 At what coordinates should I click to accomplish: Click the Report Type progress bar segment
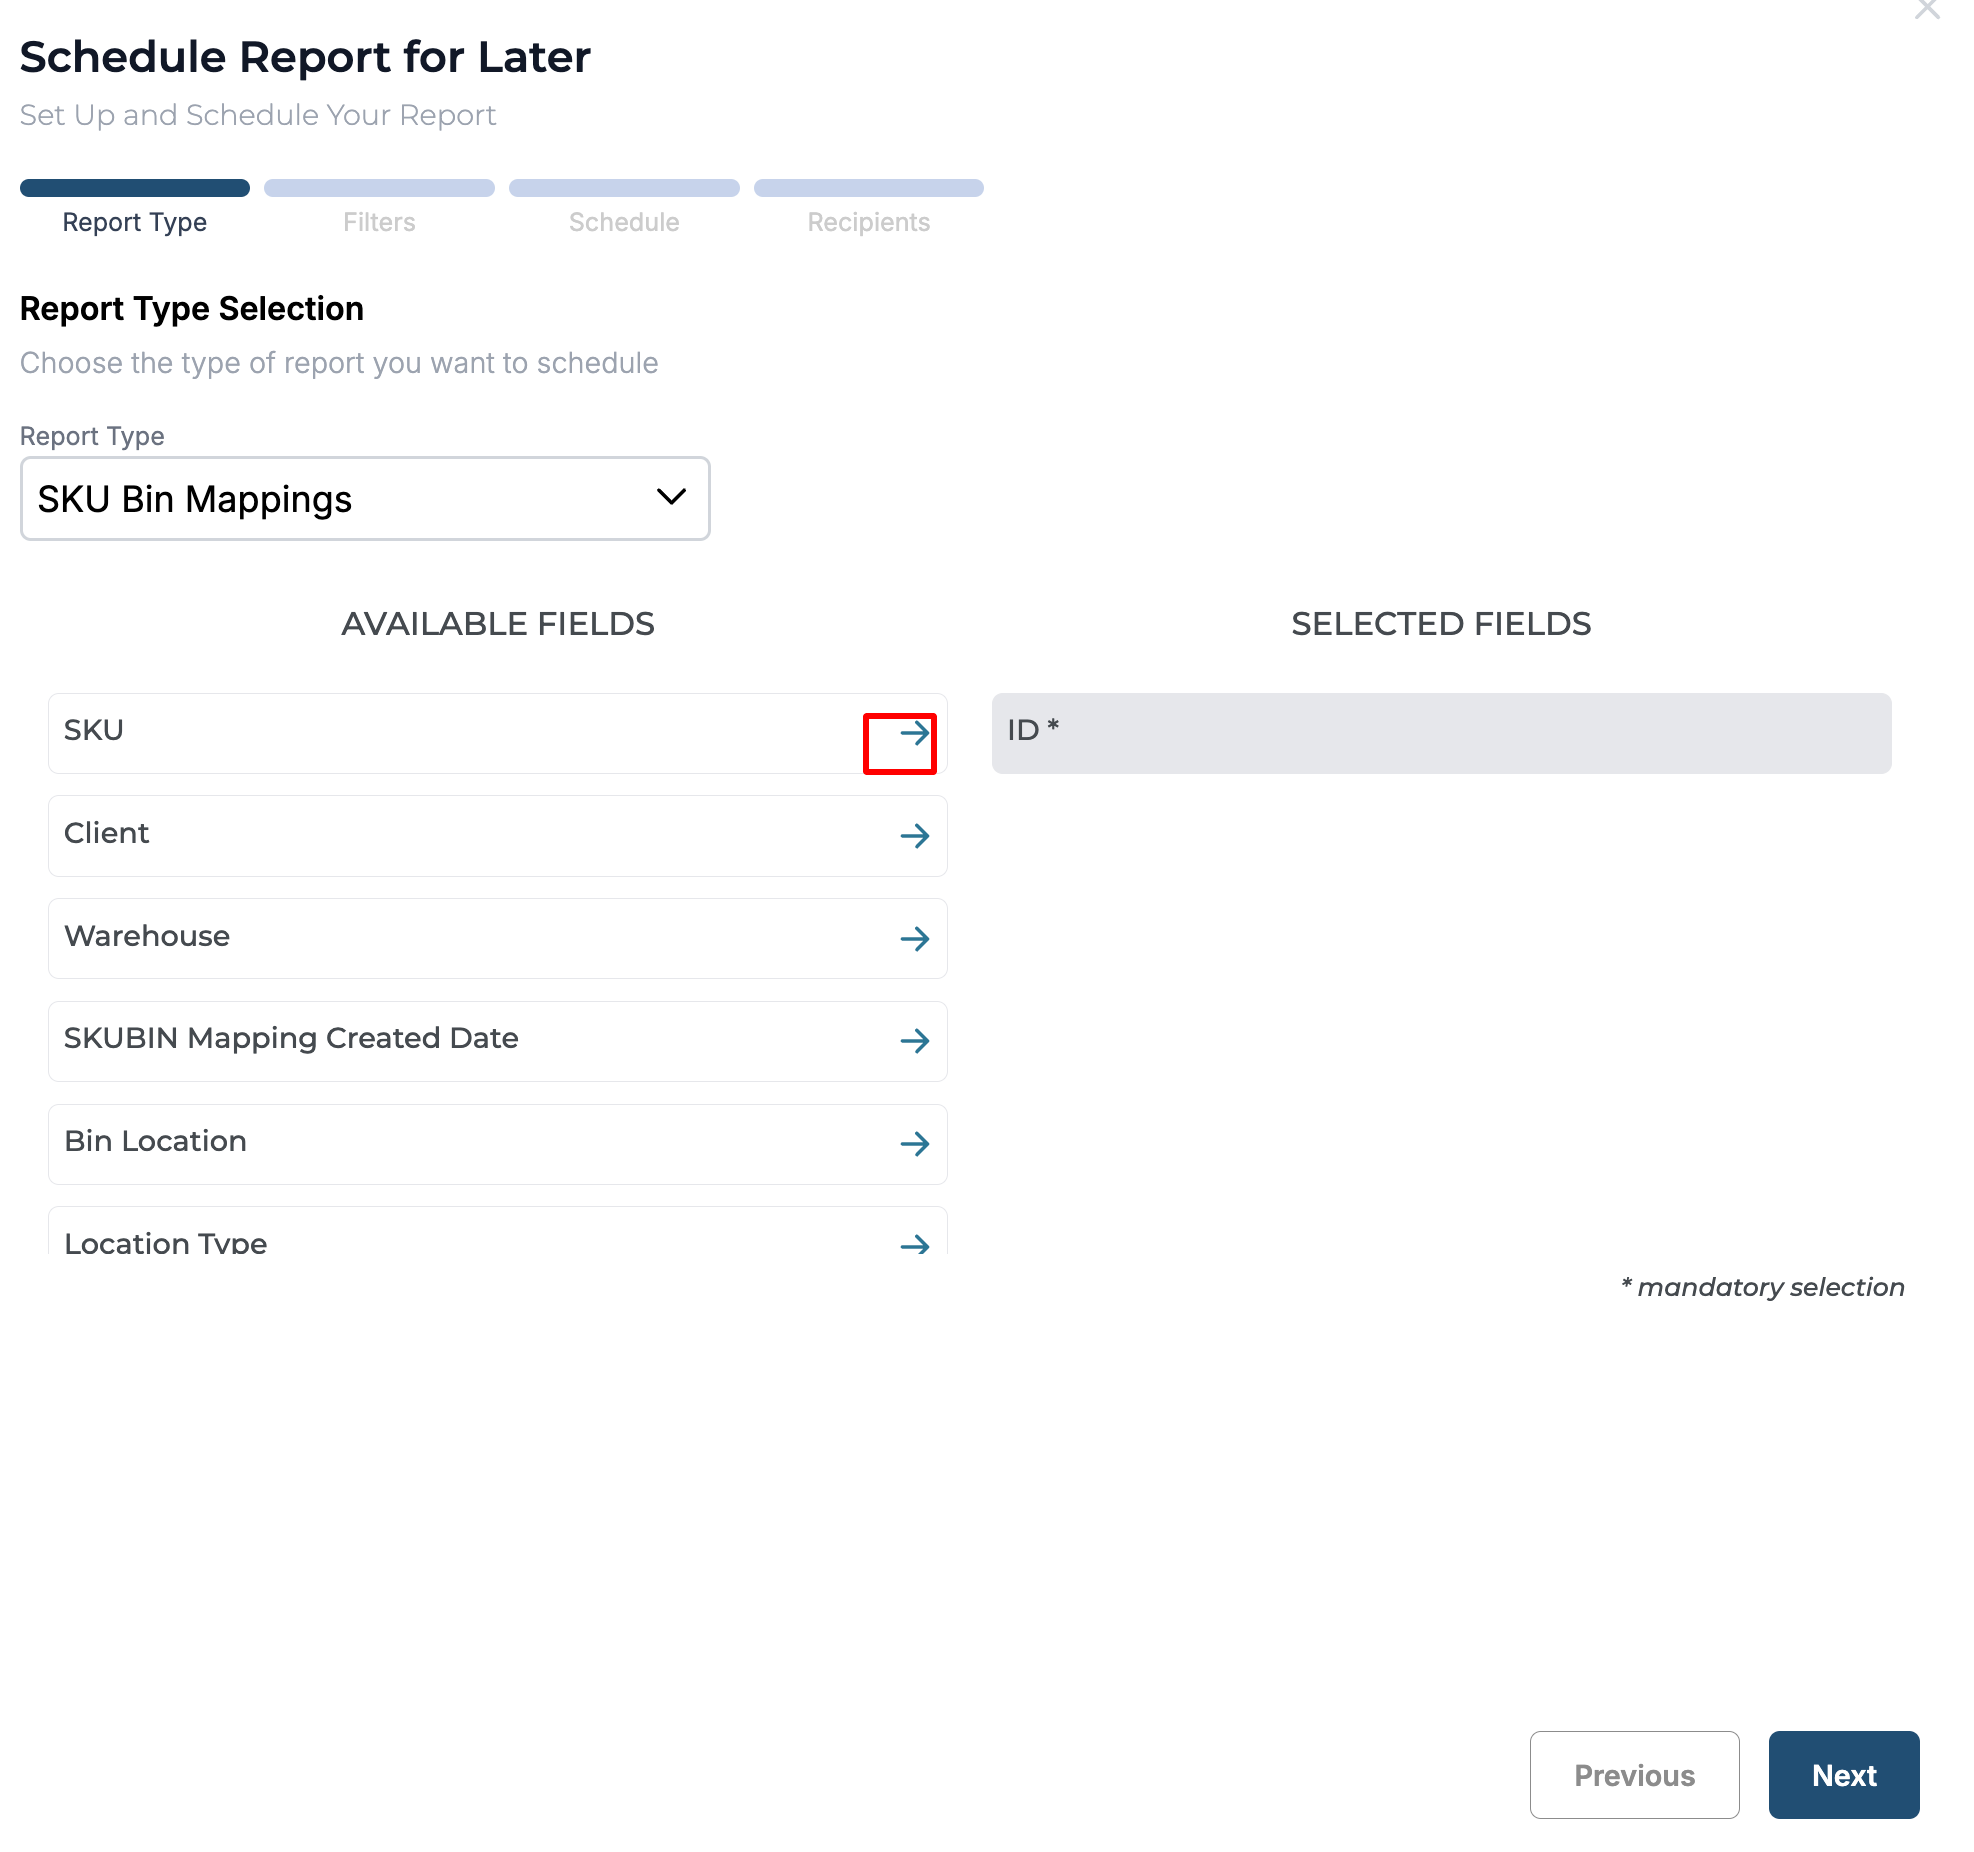click(135, 188)
